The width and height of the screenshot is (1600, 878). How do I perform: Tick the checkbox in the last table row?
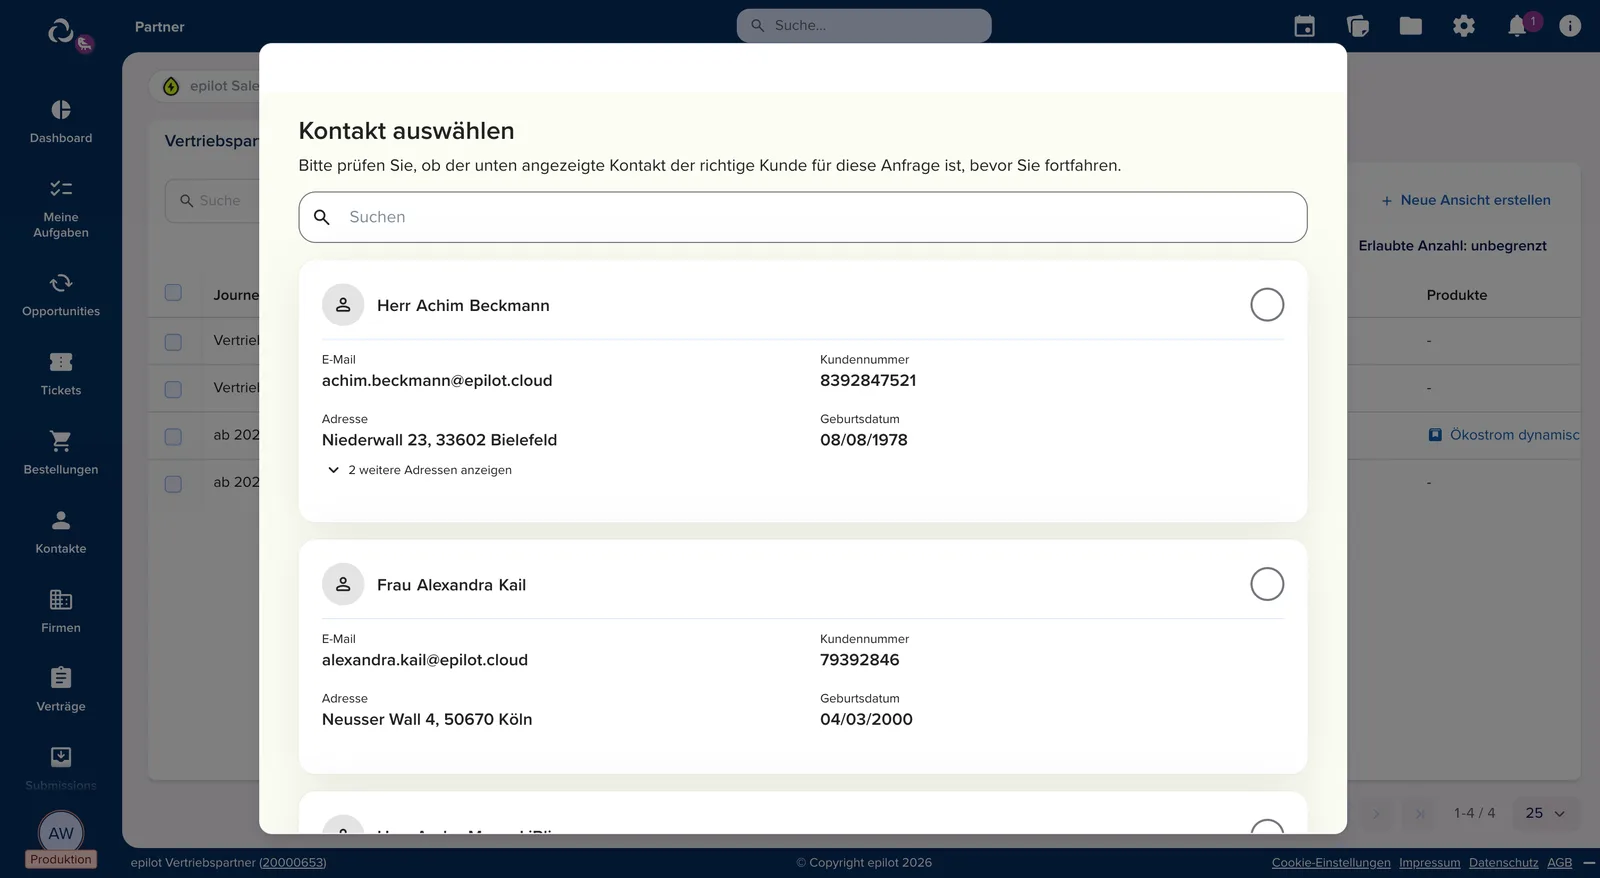pos(173,484)
